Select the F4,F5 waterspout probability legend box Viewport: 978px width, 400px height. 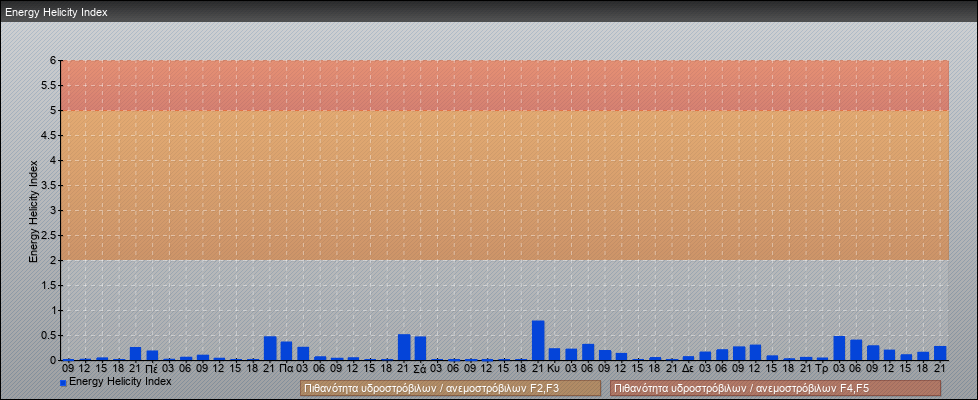coord(775,388)
